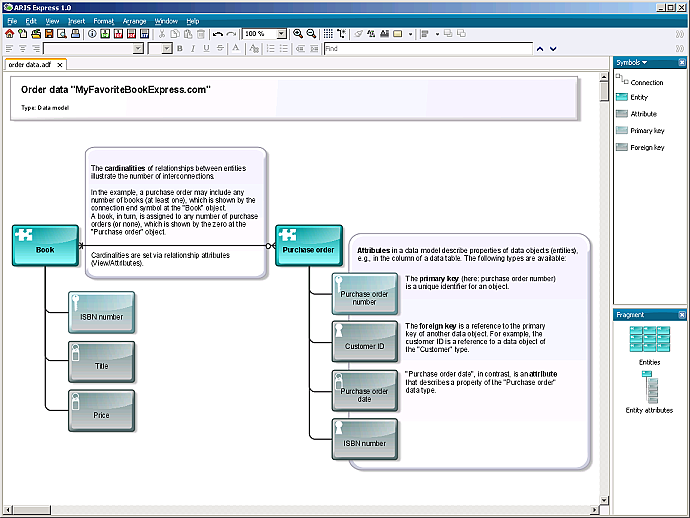Select the Entity symbol
Viewport: 690px width, 518px height.
click(x=632, y=97)
